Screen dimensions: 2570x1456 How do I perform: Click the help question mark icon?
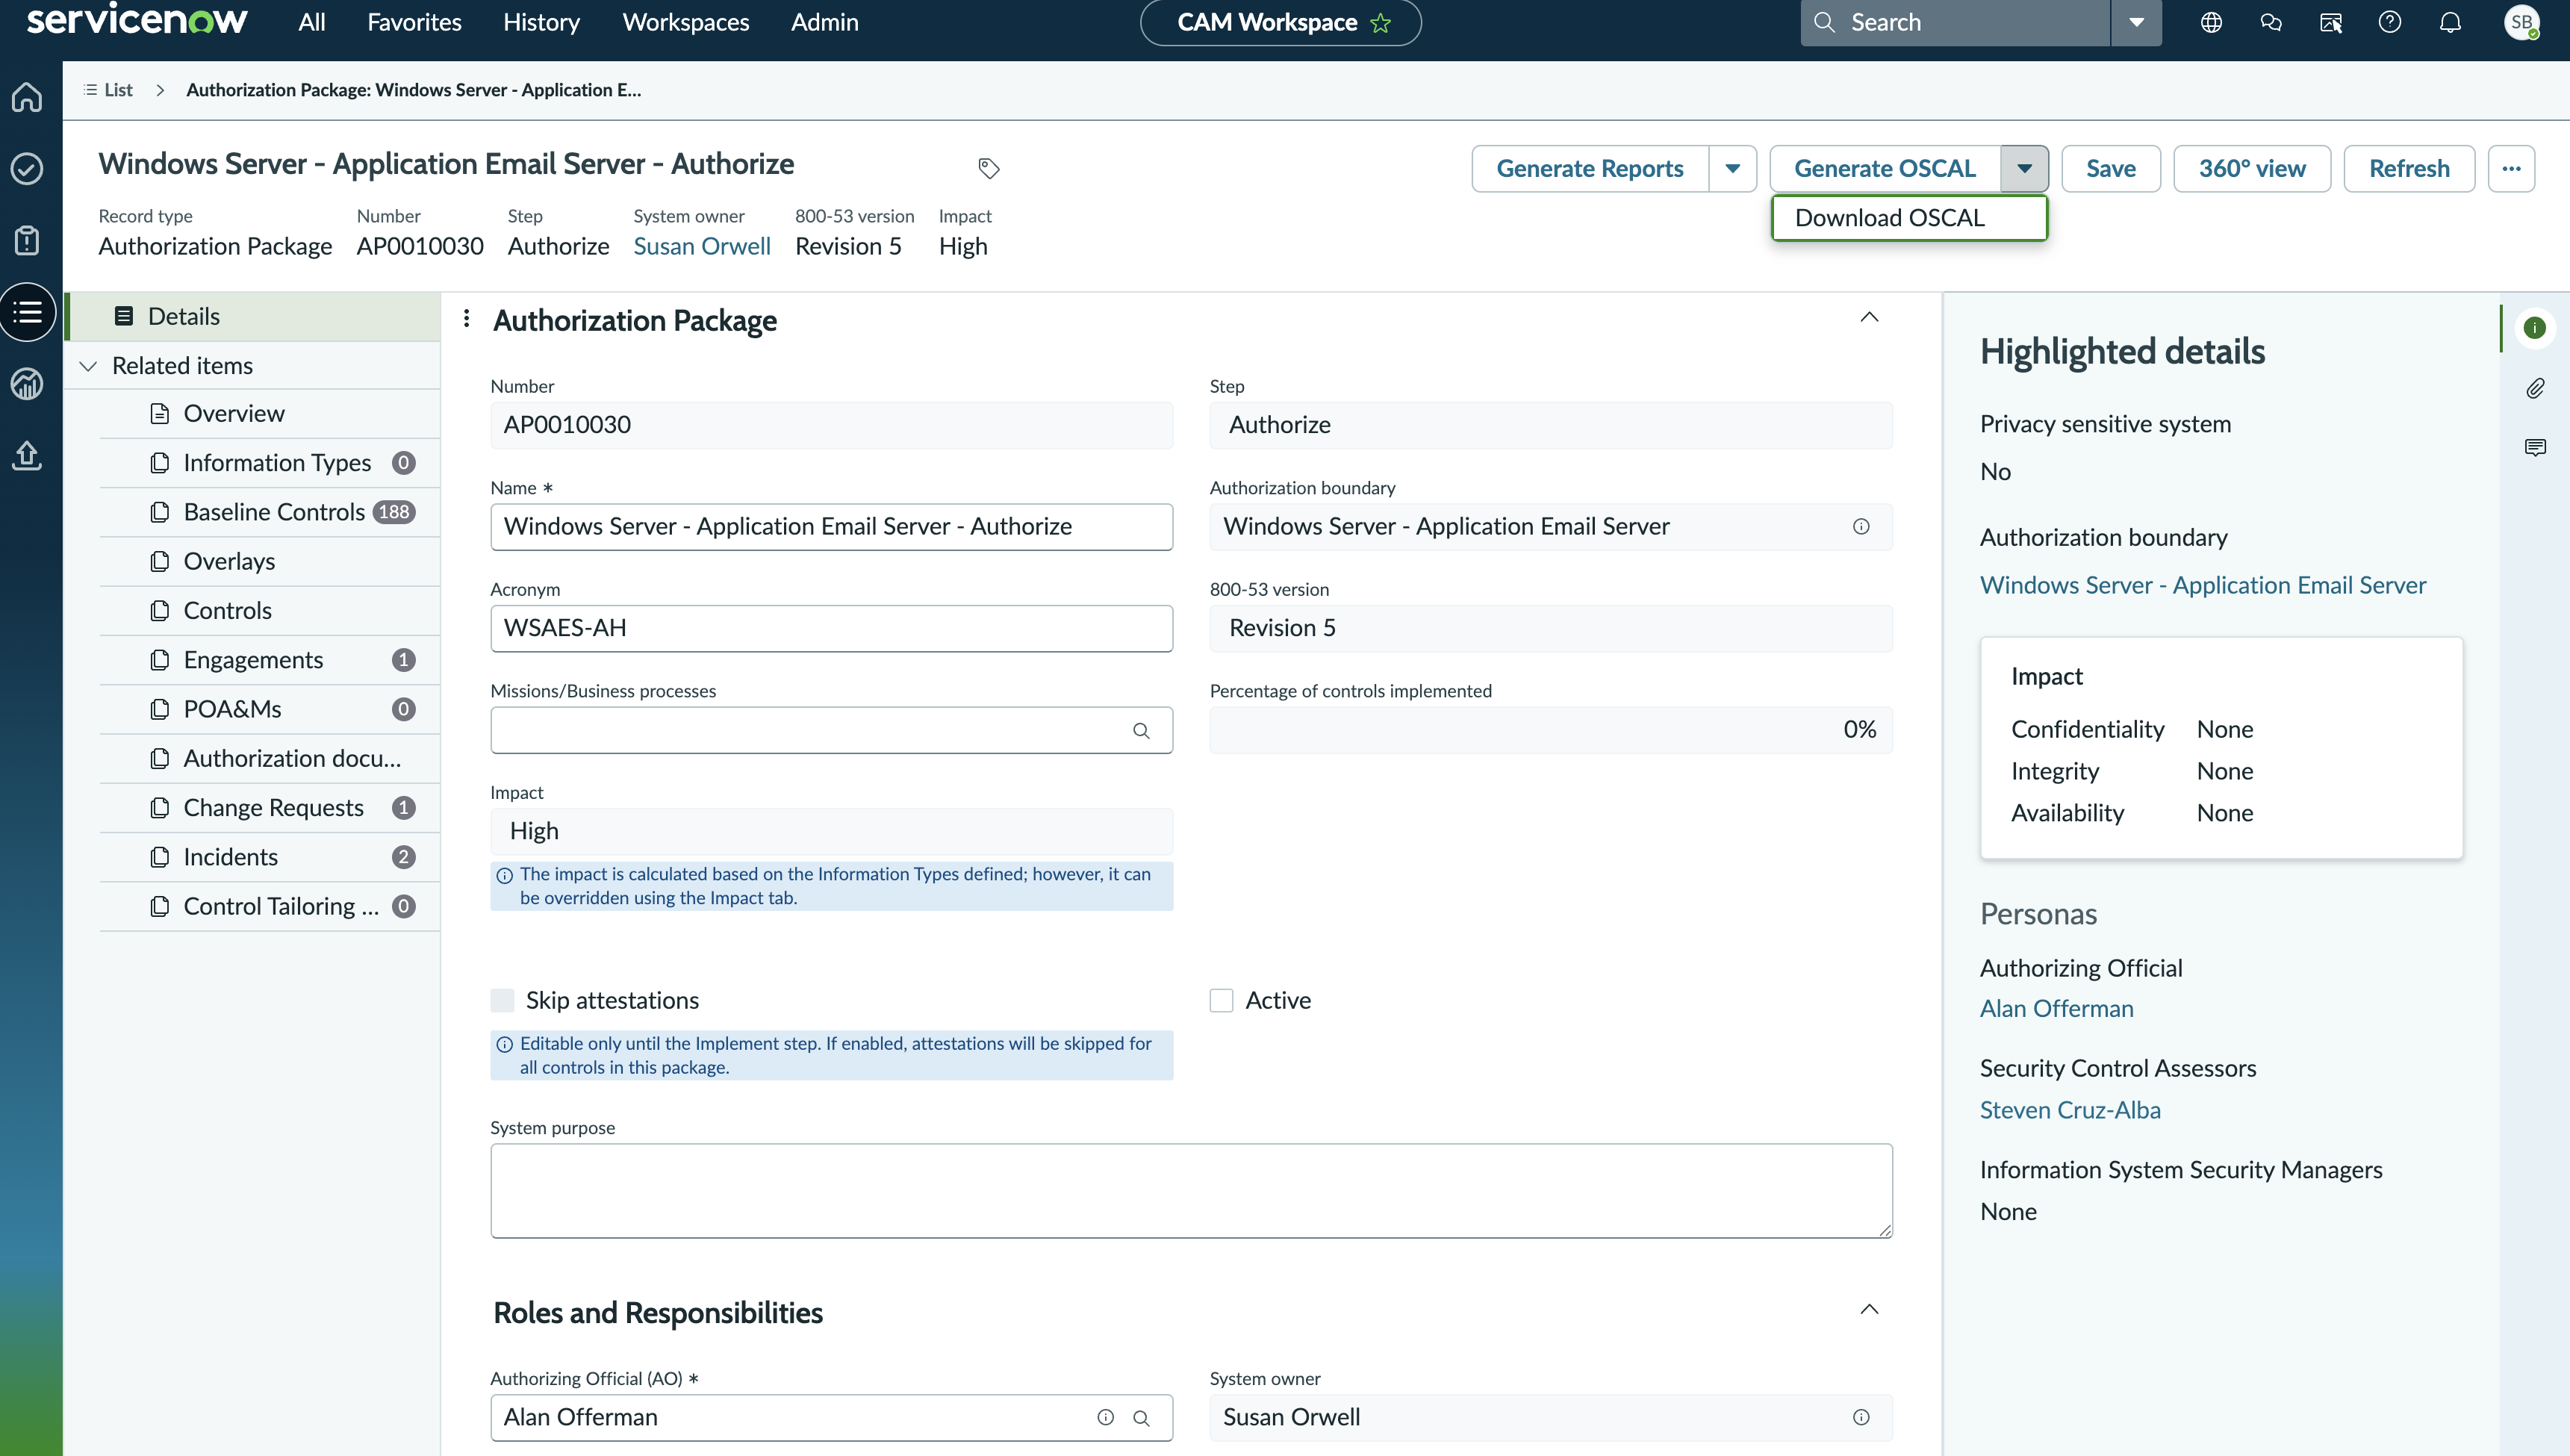[2390, 22]
